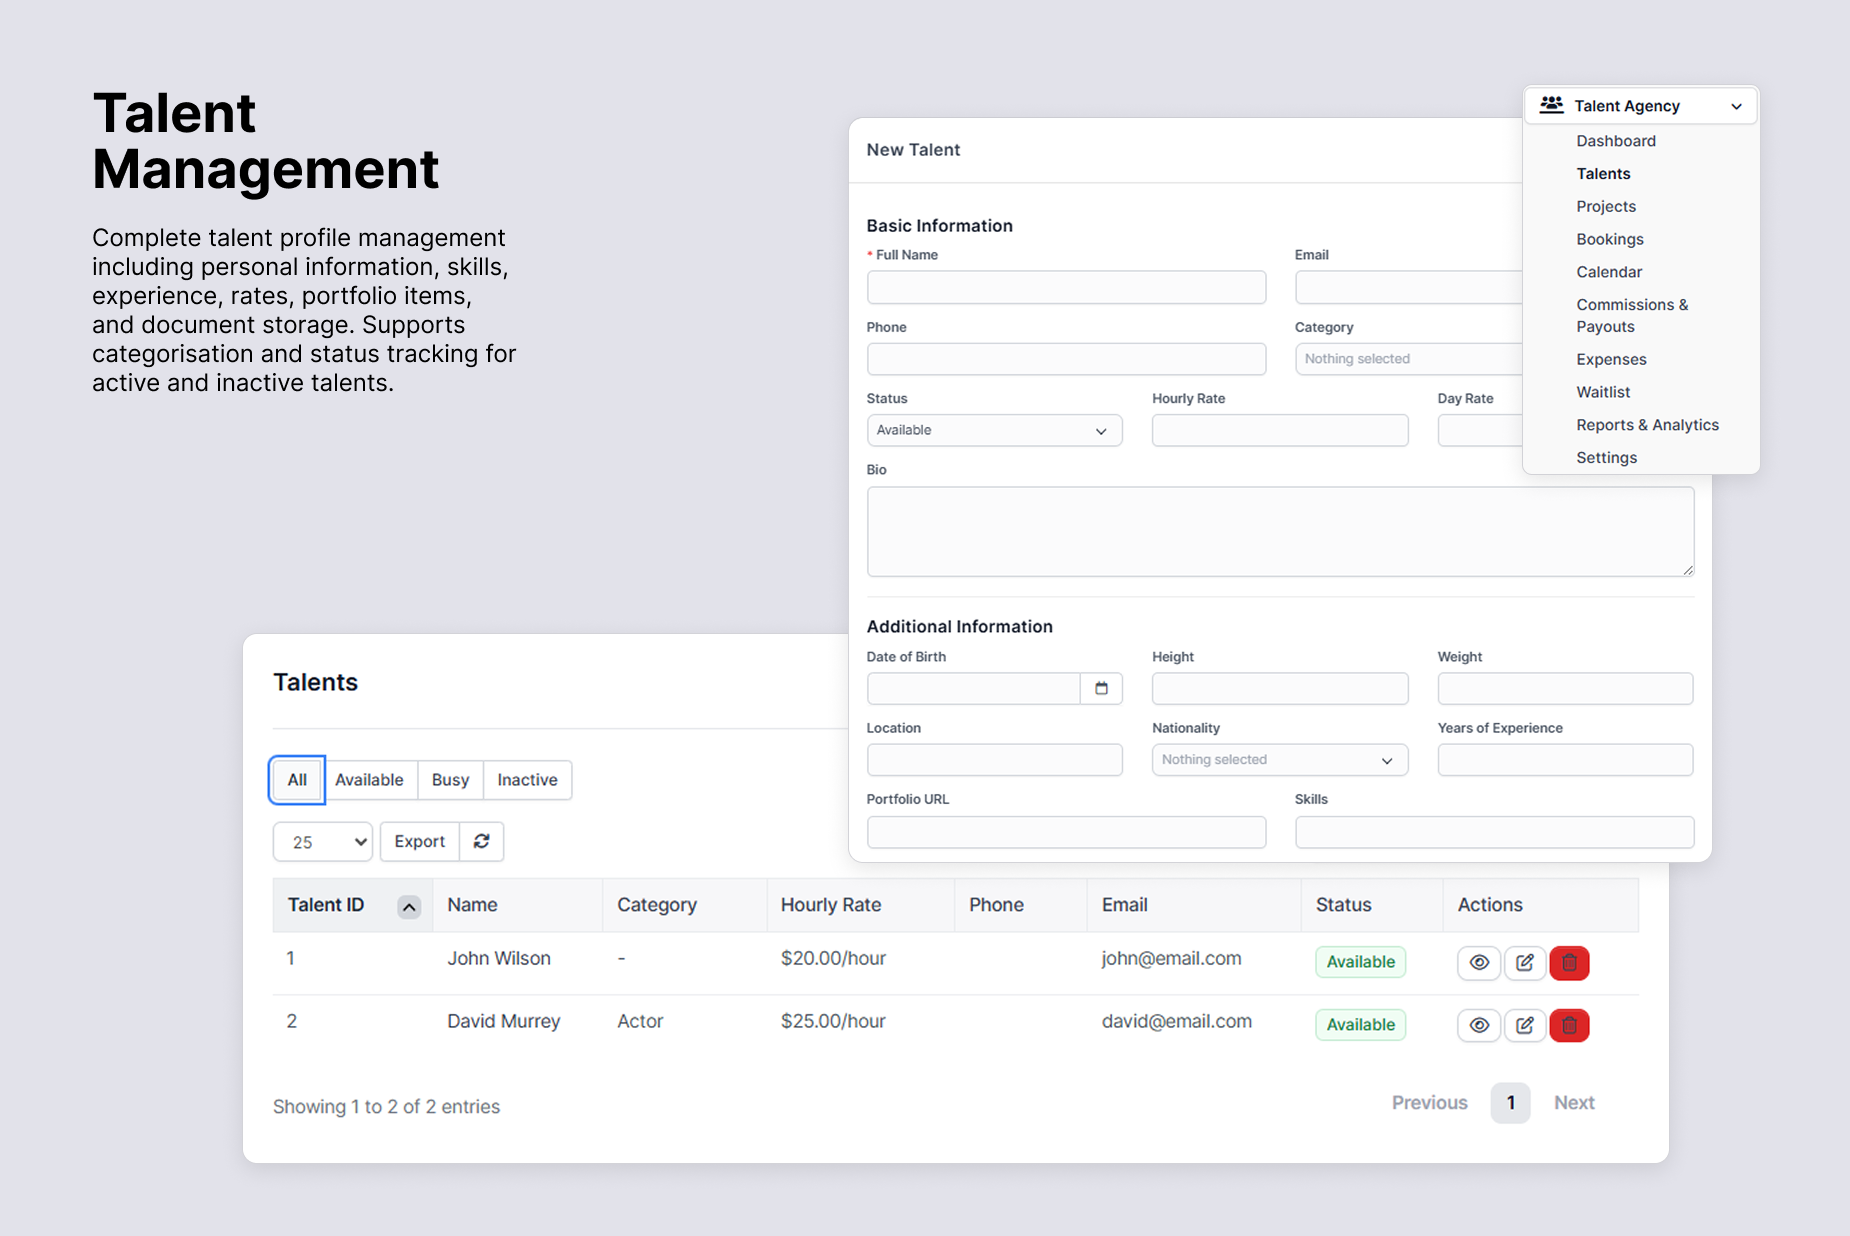Click into the Phone field
The image size is (1850, 1236).
(1066, 359)
